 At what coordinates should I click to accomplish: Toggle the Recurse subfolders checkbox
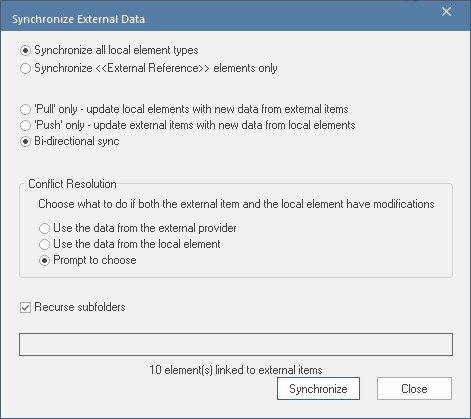click(x=25, y=307)
